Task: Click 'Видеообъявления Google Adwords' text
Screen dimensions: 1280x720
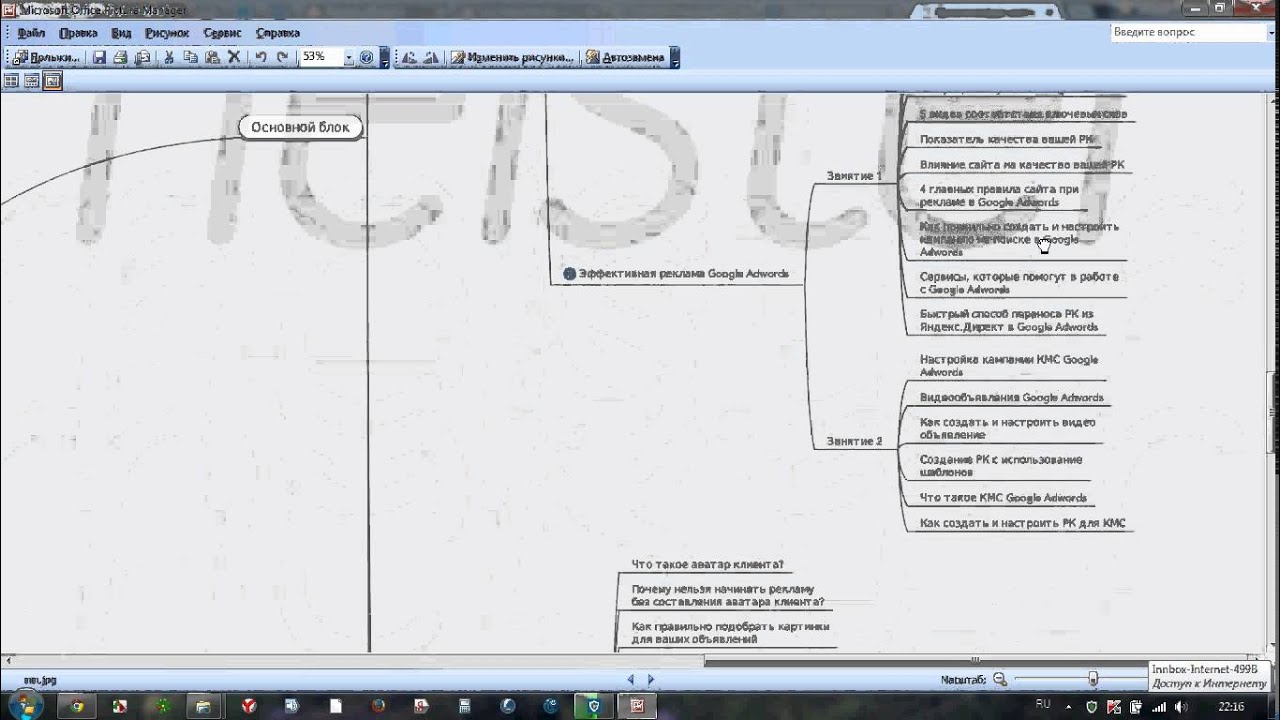Action: [1011, 397]
